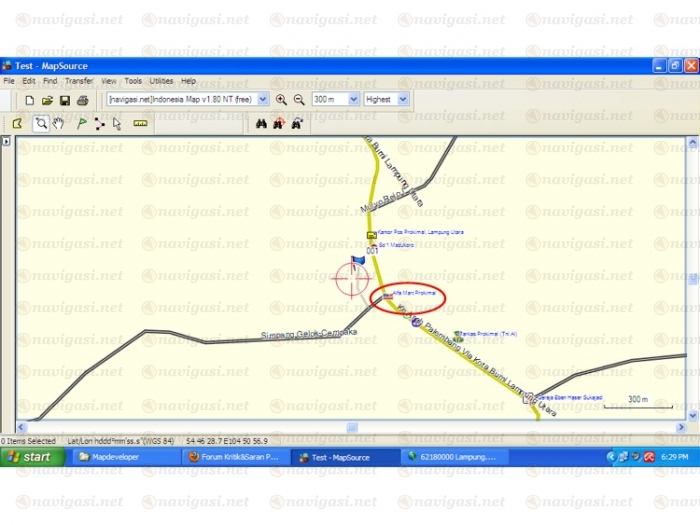700x525 pixels.
Task: Click the New file icon
Action: (x=30, y=100)
